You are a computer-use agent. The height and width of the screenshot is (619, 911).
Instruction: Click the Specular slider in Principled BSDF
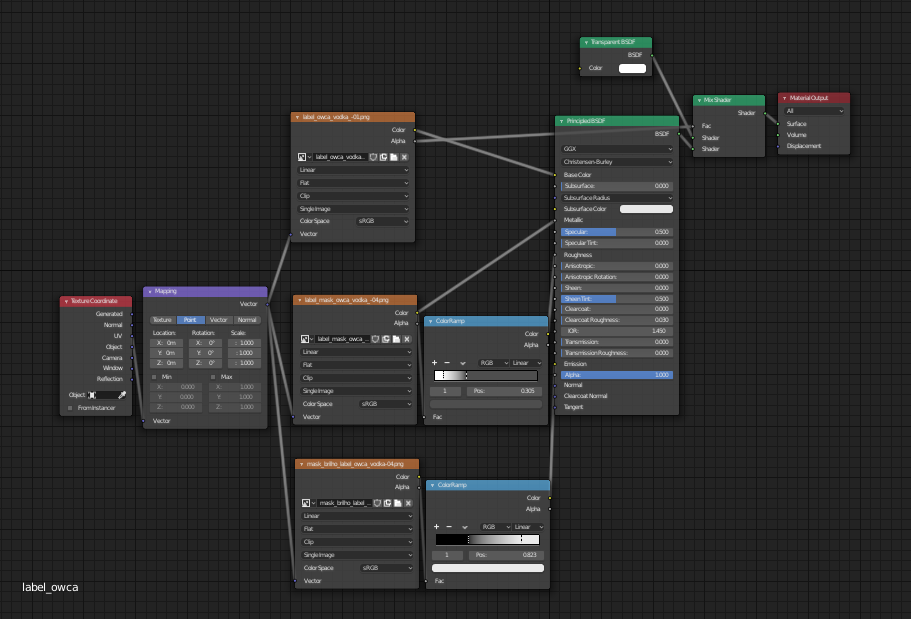pos(617,231)
